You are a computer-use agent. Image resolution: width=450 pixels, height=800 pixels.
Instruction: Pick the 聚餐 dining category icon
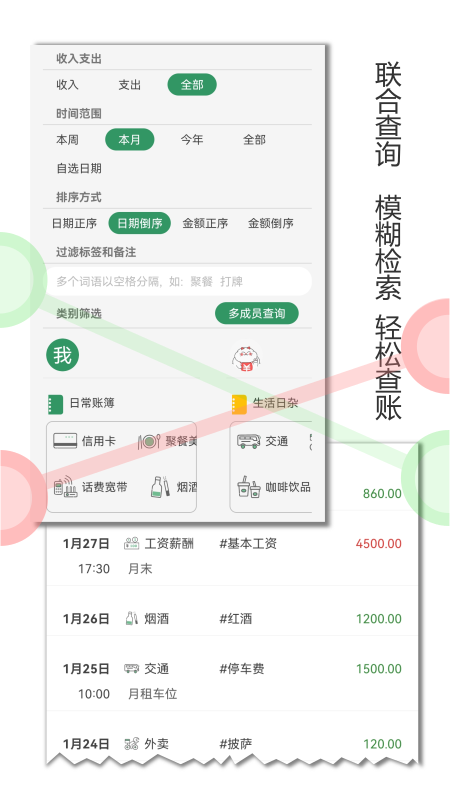point(149,441)
